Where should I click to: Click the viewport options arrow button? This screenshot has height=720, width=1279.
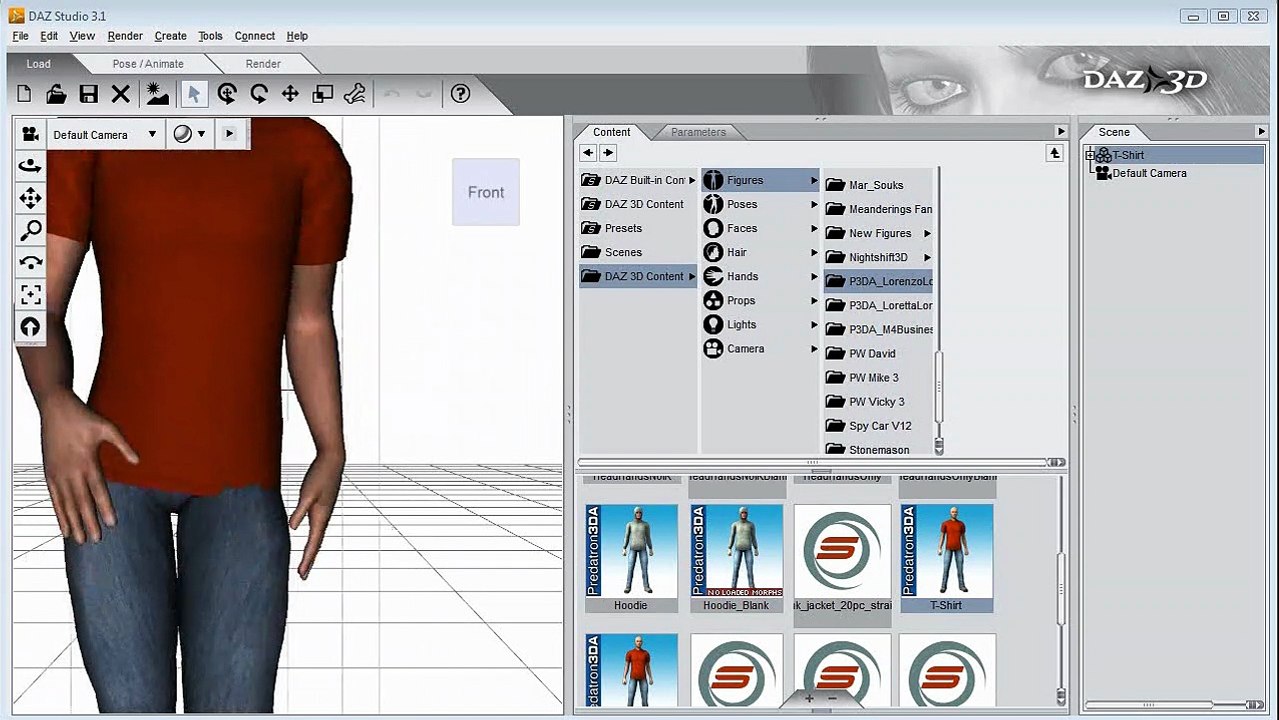229,134
